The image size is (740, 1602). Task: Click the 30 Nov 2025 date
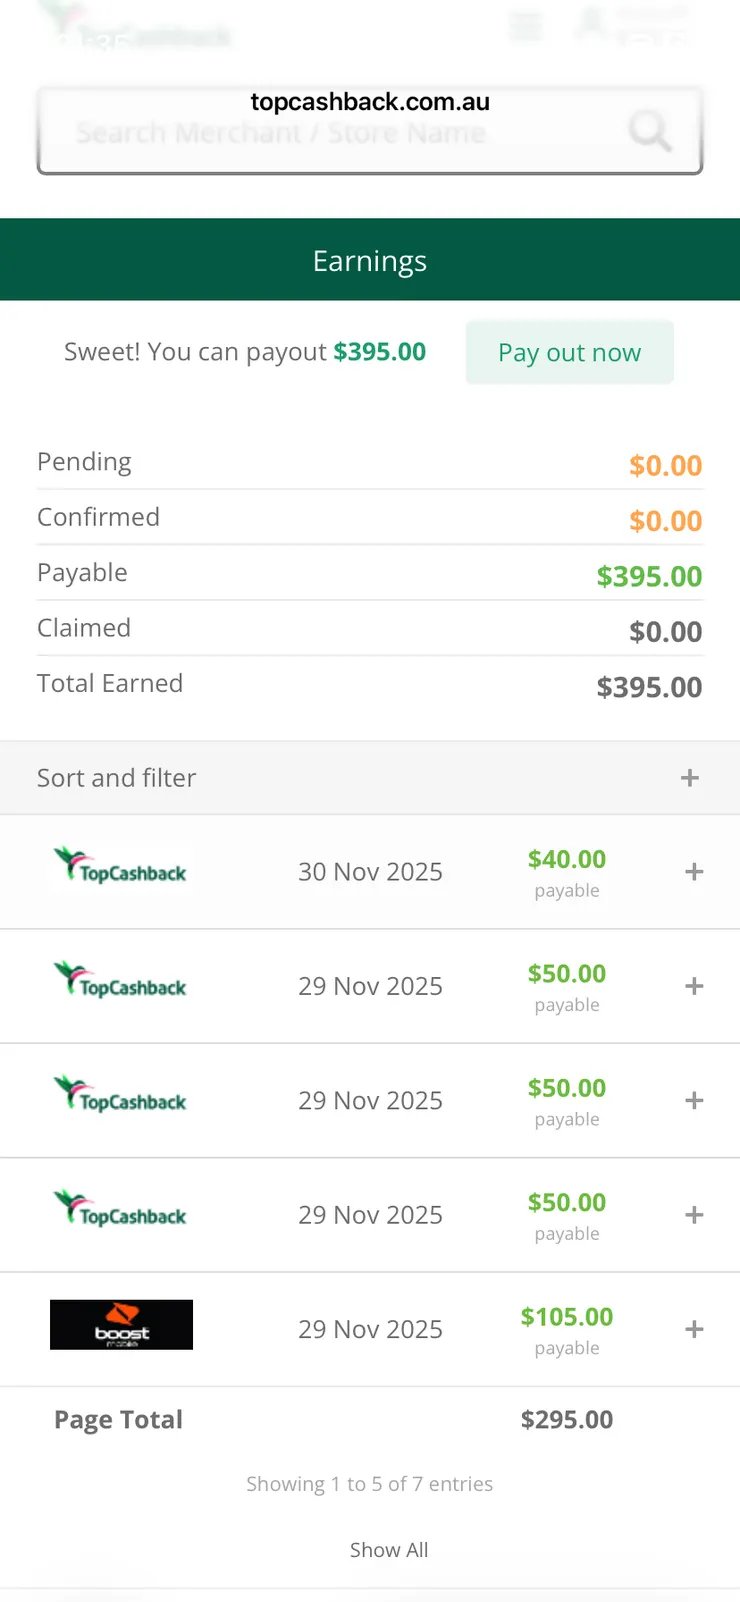click(x=370, y=872)
